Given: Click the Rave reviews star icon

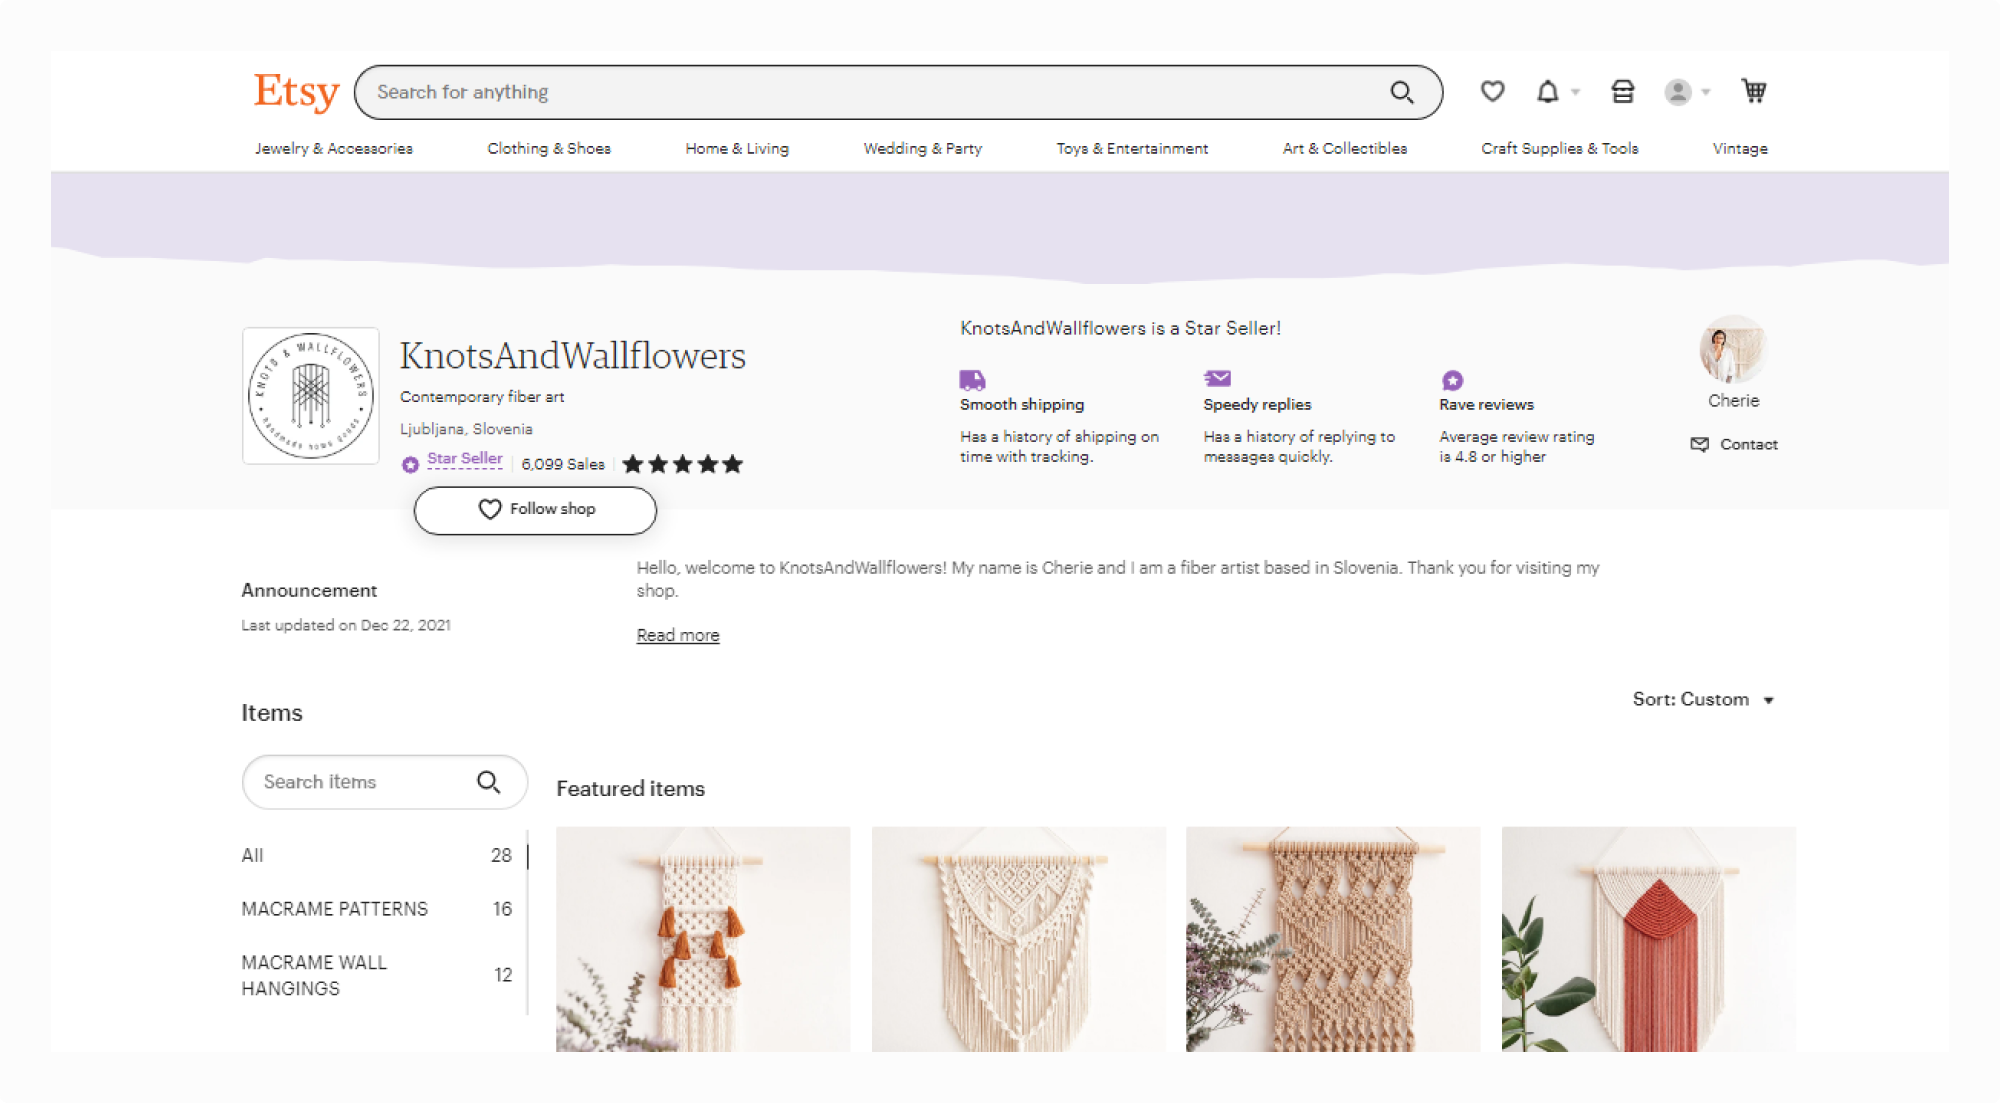Looking at the screenshot, I should click(1452, 380).
